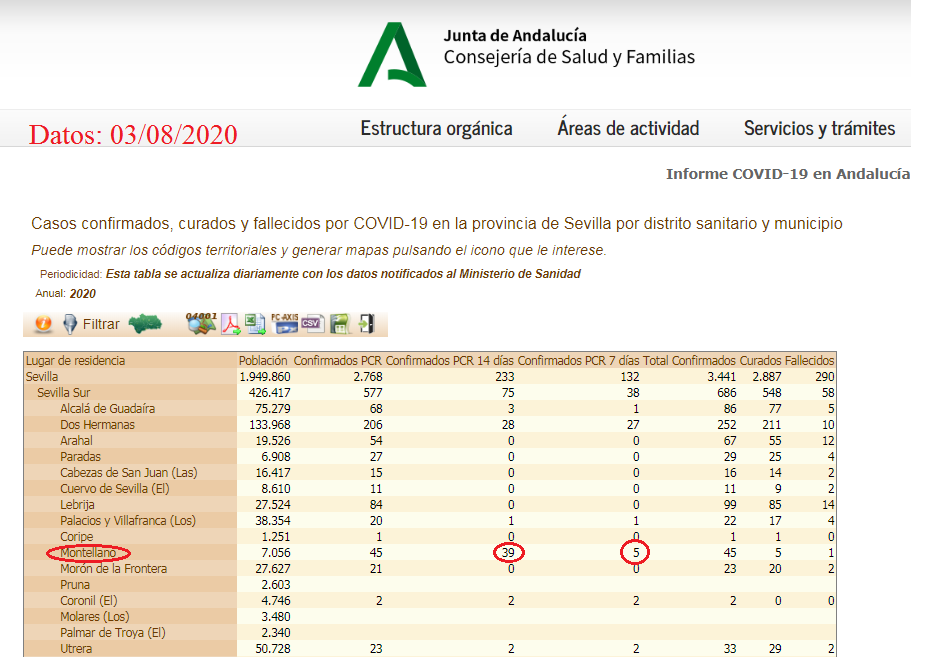932x659 pixels.
Task: Open the Estructura orgánica menu
Action: [436, 128]
